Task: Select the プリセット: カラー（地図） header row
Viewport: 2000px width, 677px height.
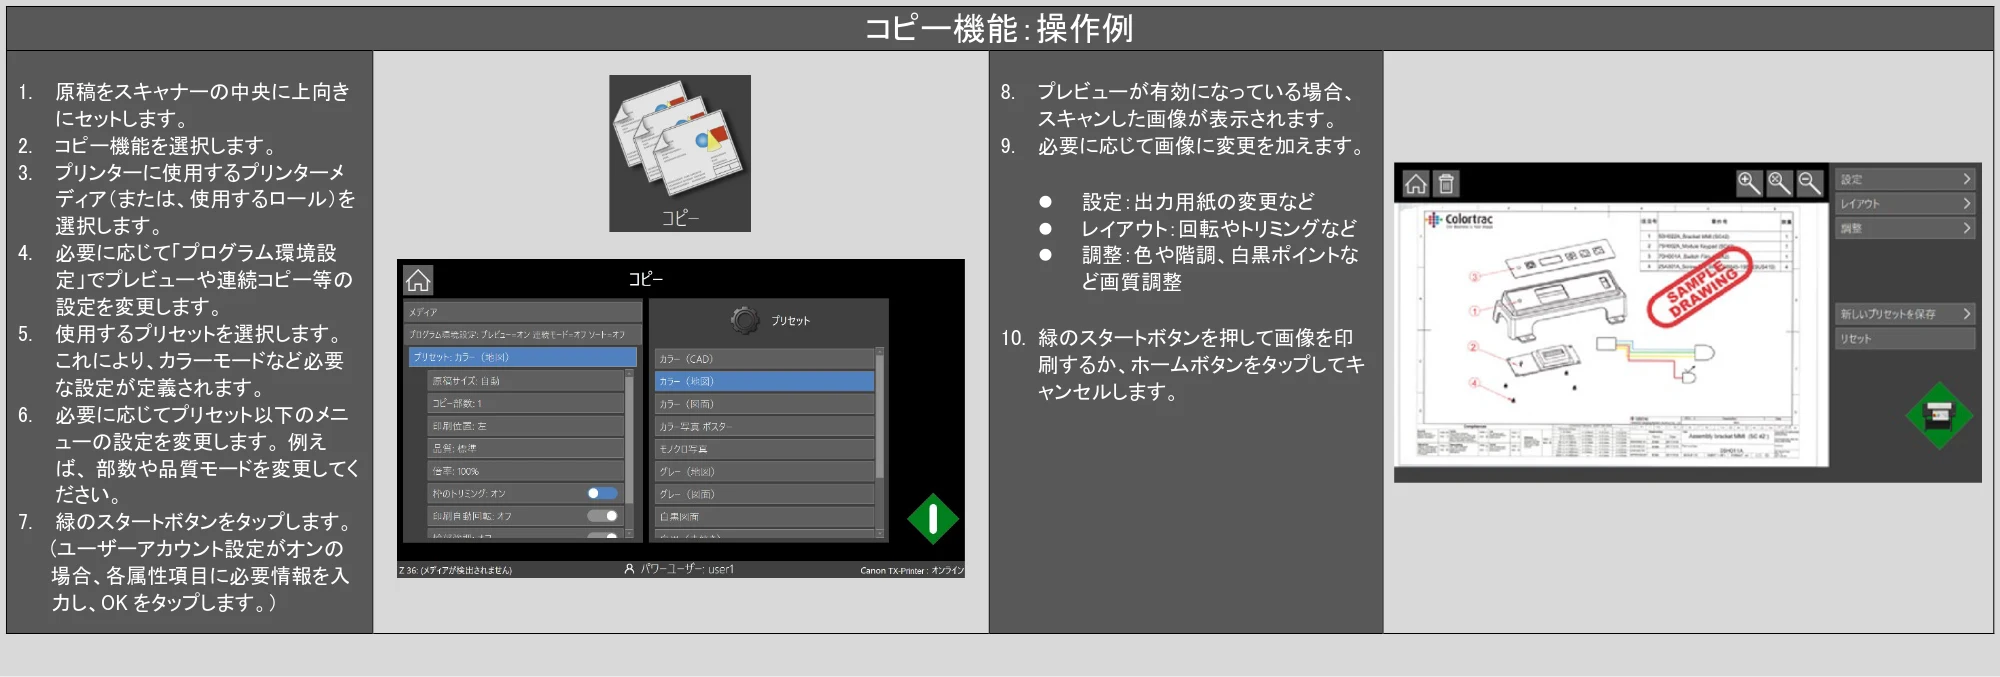Action: [523, 357]
